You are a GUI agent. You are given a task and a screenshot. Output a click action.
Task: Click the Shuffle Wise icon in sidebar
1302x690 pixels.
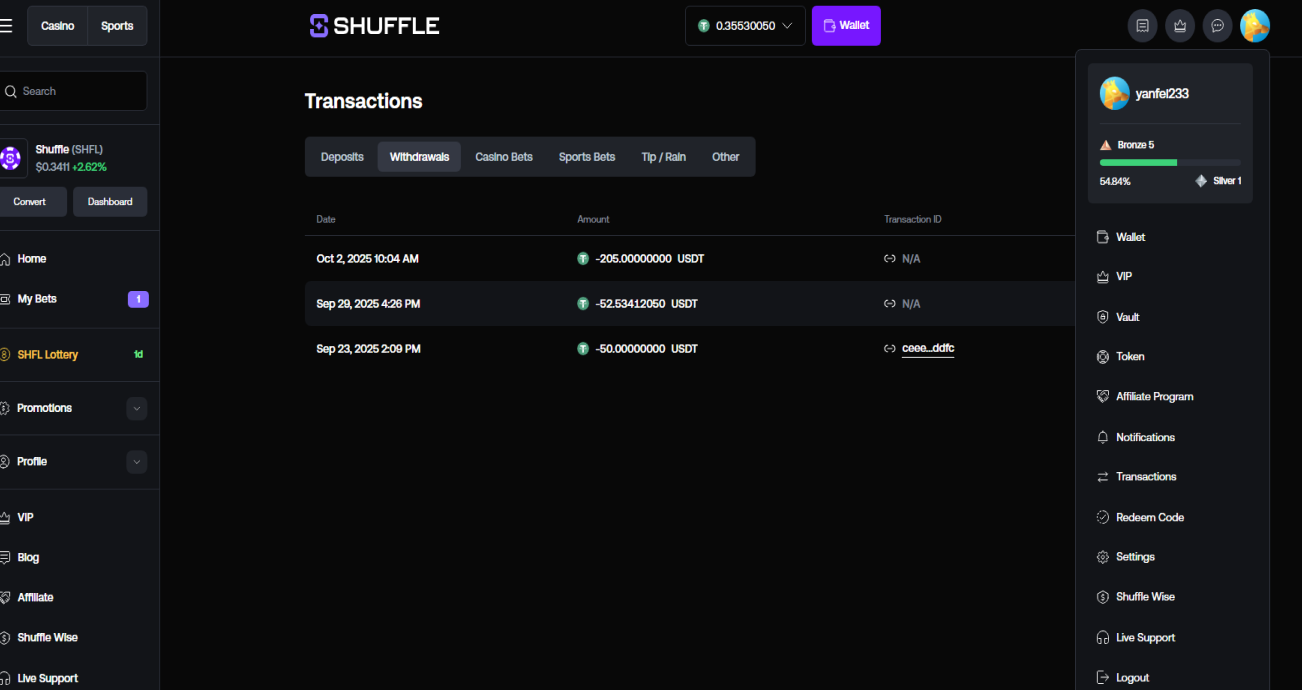(6, 638)
